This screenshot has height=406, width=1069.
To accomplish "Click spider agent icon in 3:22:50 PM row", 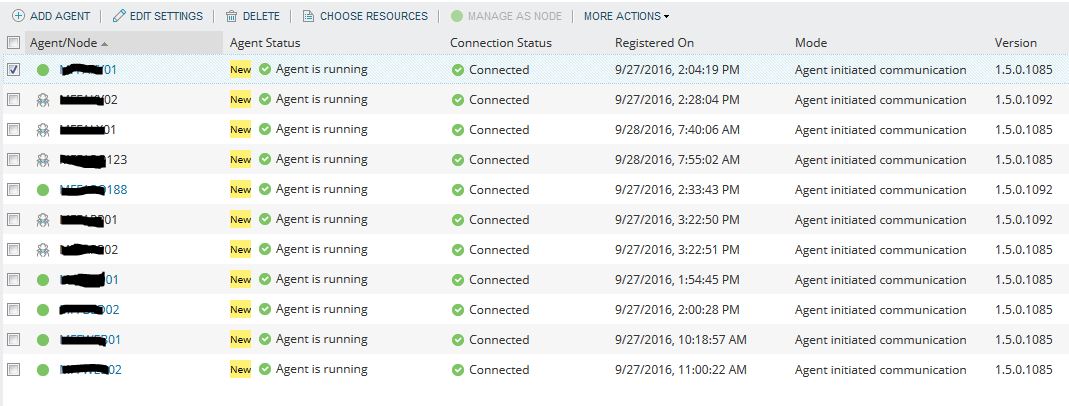I will (x=43, y=219).
